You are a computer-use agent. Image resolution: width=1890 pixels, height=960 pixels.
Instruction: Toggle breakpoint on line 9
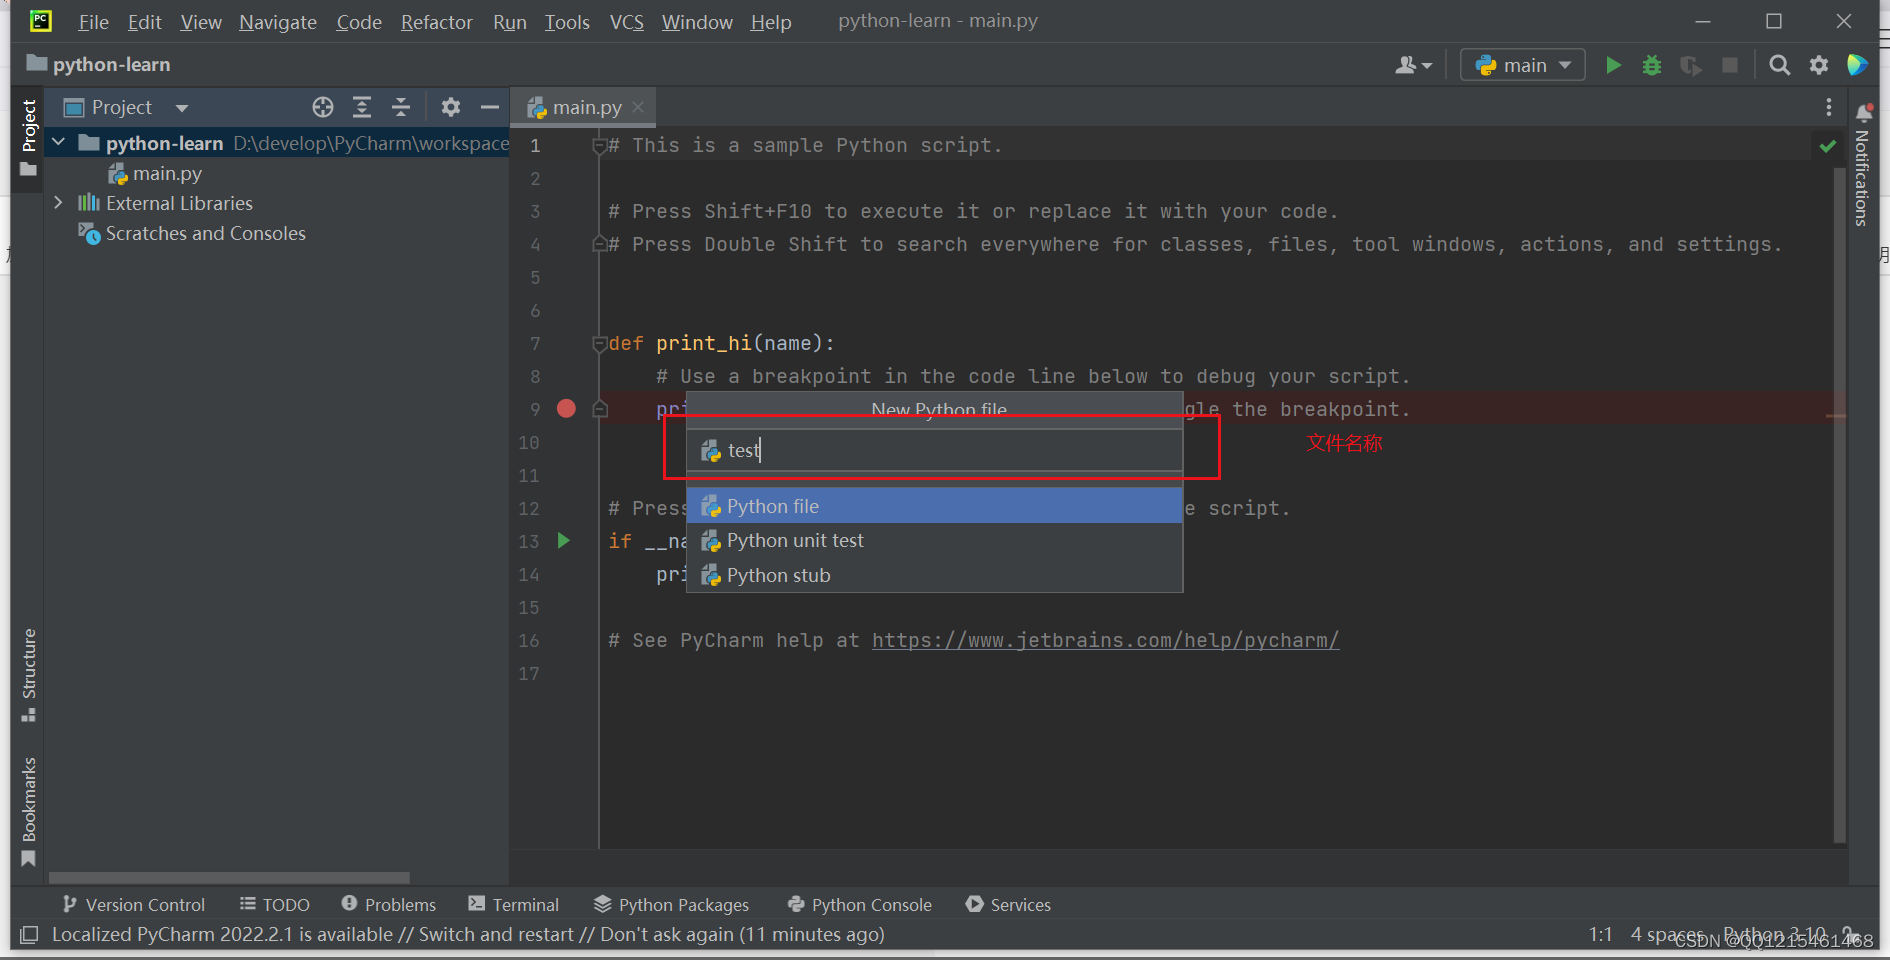pos(566,408)
